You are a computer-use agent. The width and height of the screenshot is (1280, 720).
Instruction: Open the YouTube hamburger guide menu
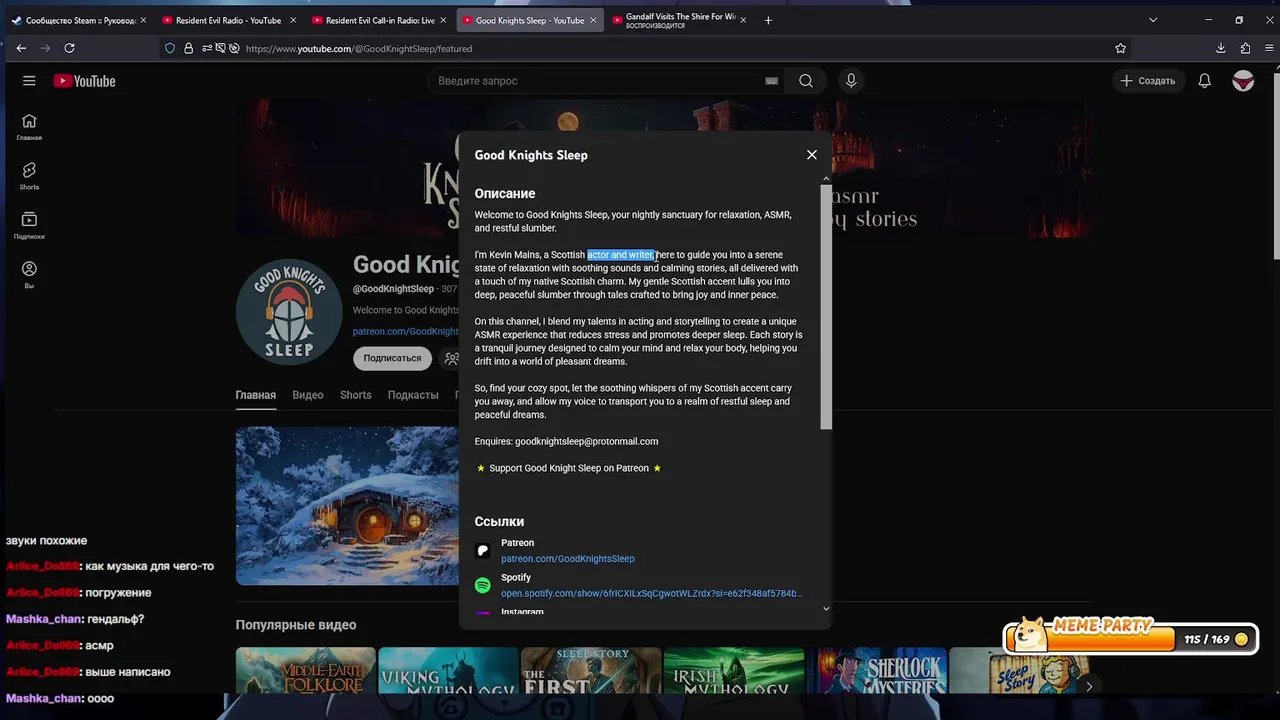[29, 81]
